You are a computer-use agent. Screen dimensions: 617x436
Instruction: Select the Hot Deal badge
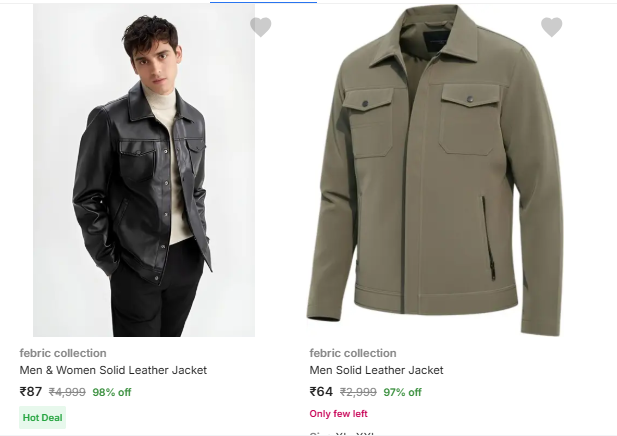[43, 417]
